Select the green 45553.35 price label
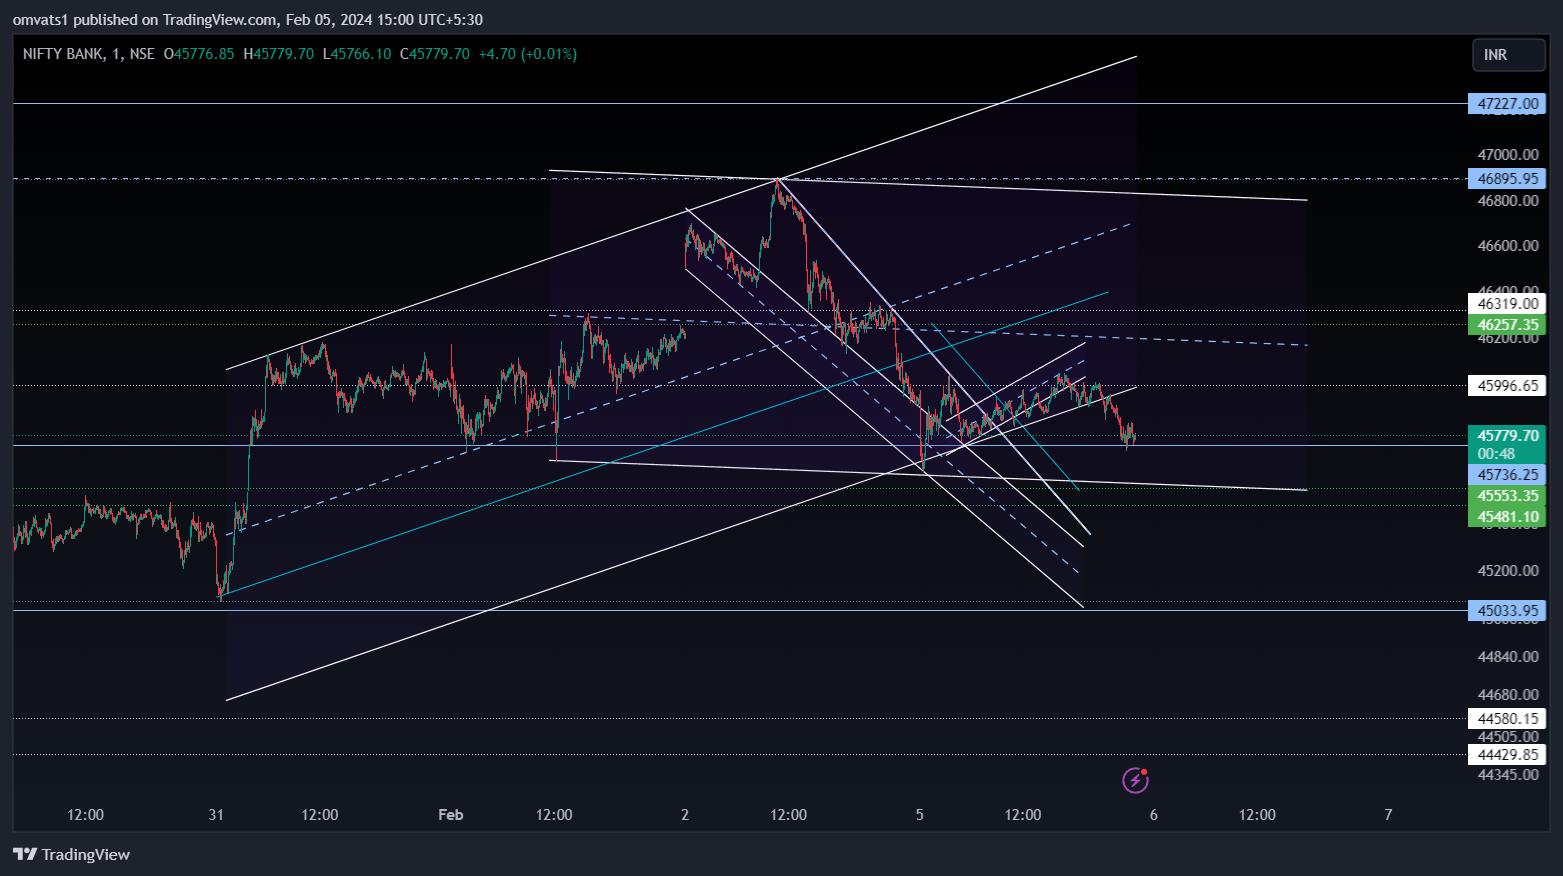Viewport: 1563px width, 876px height. point(1507,496)
